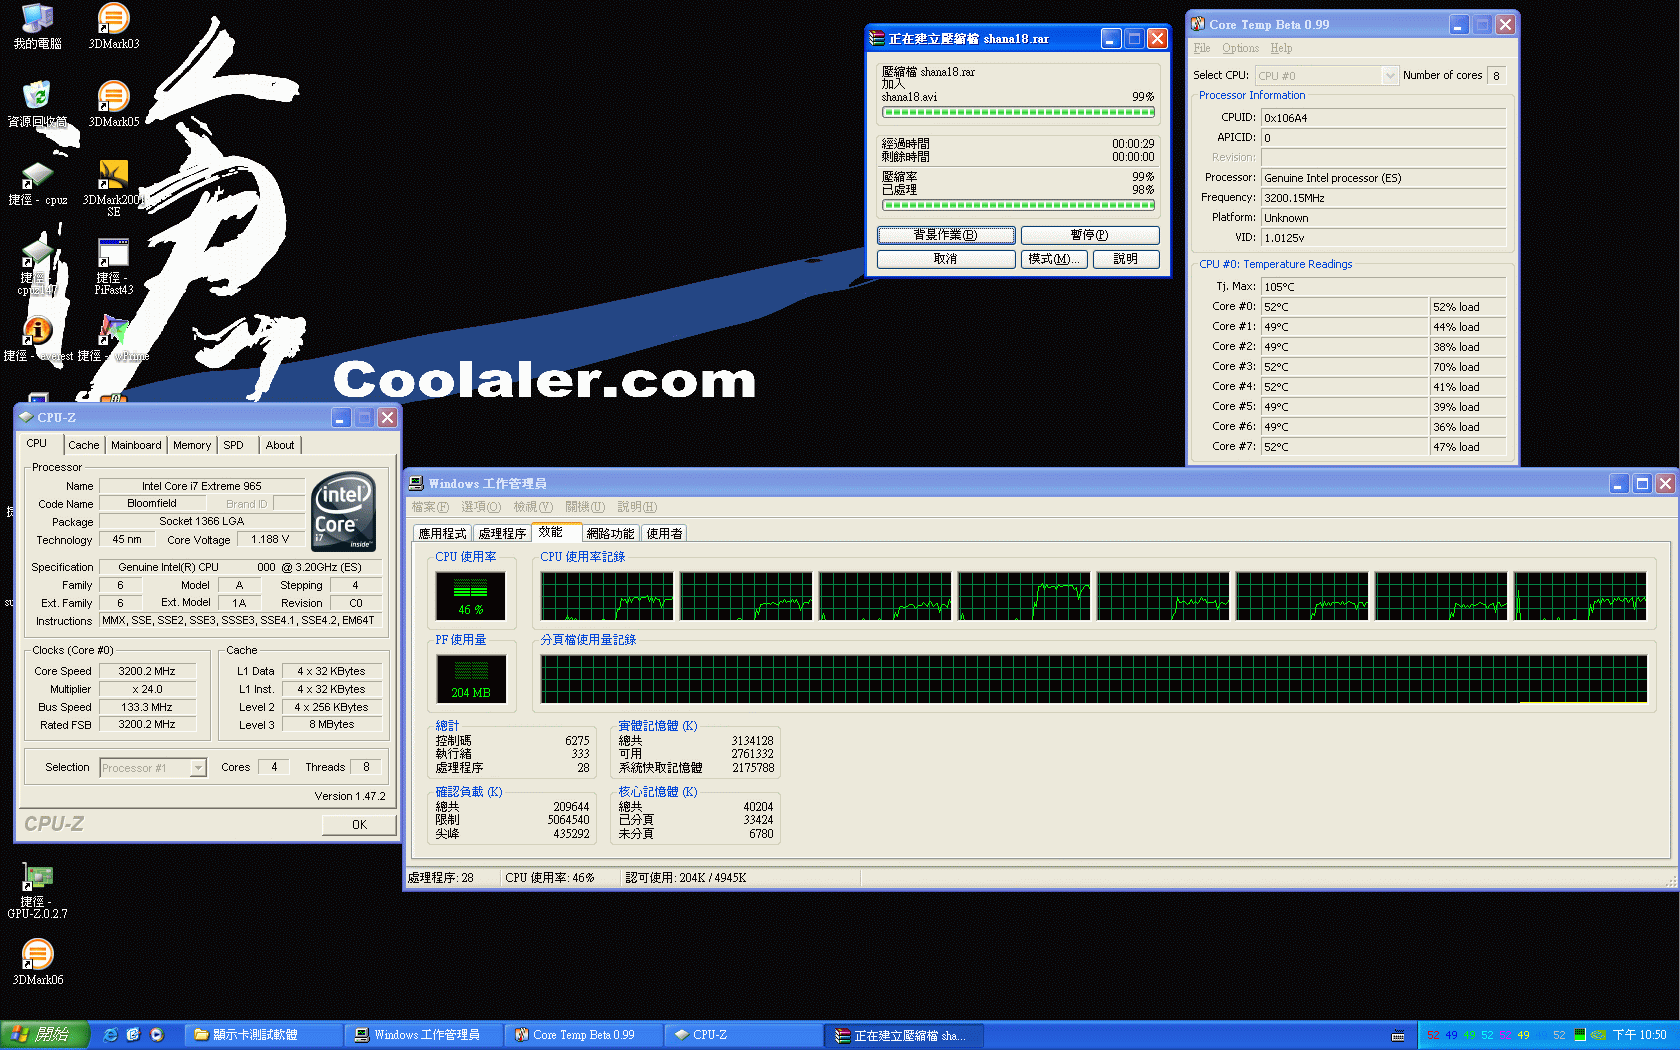
Task: Switch to CPU-Z taskbar button
Action: [743, 1035]
